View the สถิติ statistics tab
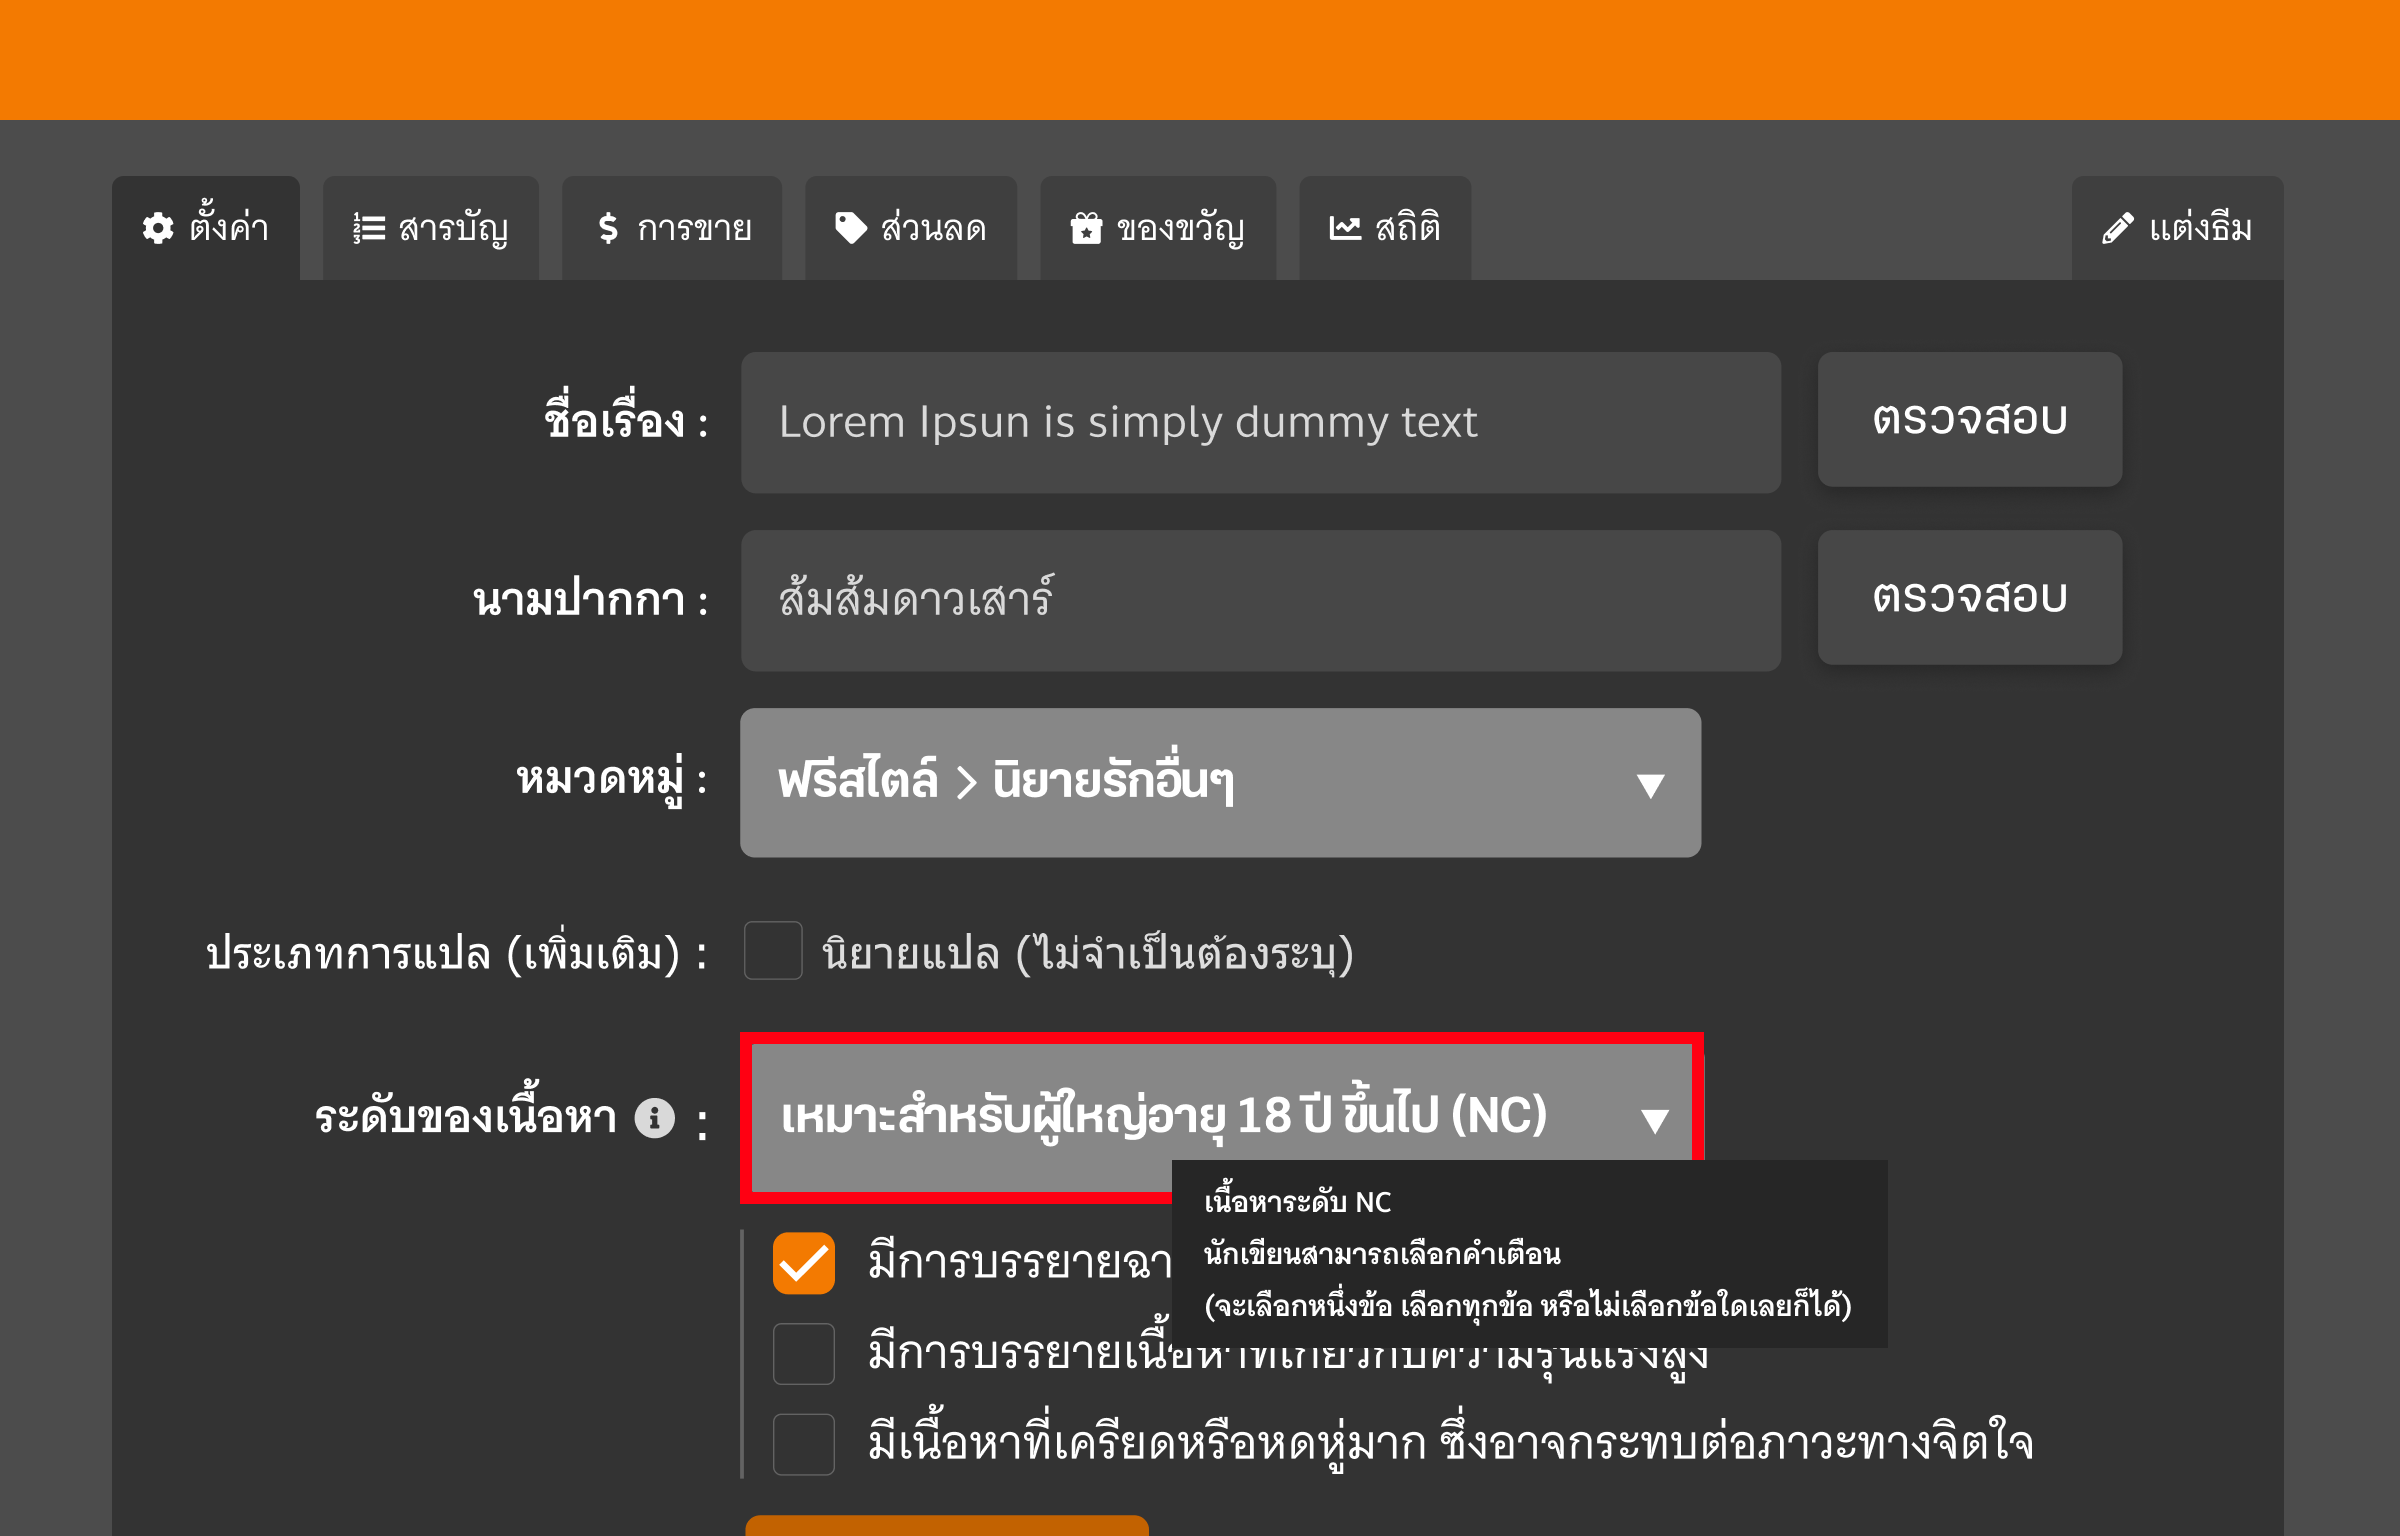2400x1536 pixels. (1385, 228)
